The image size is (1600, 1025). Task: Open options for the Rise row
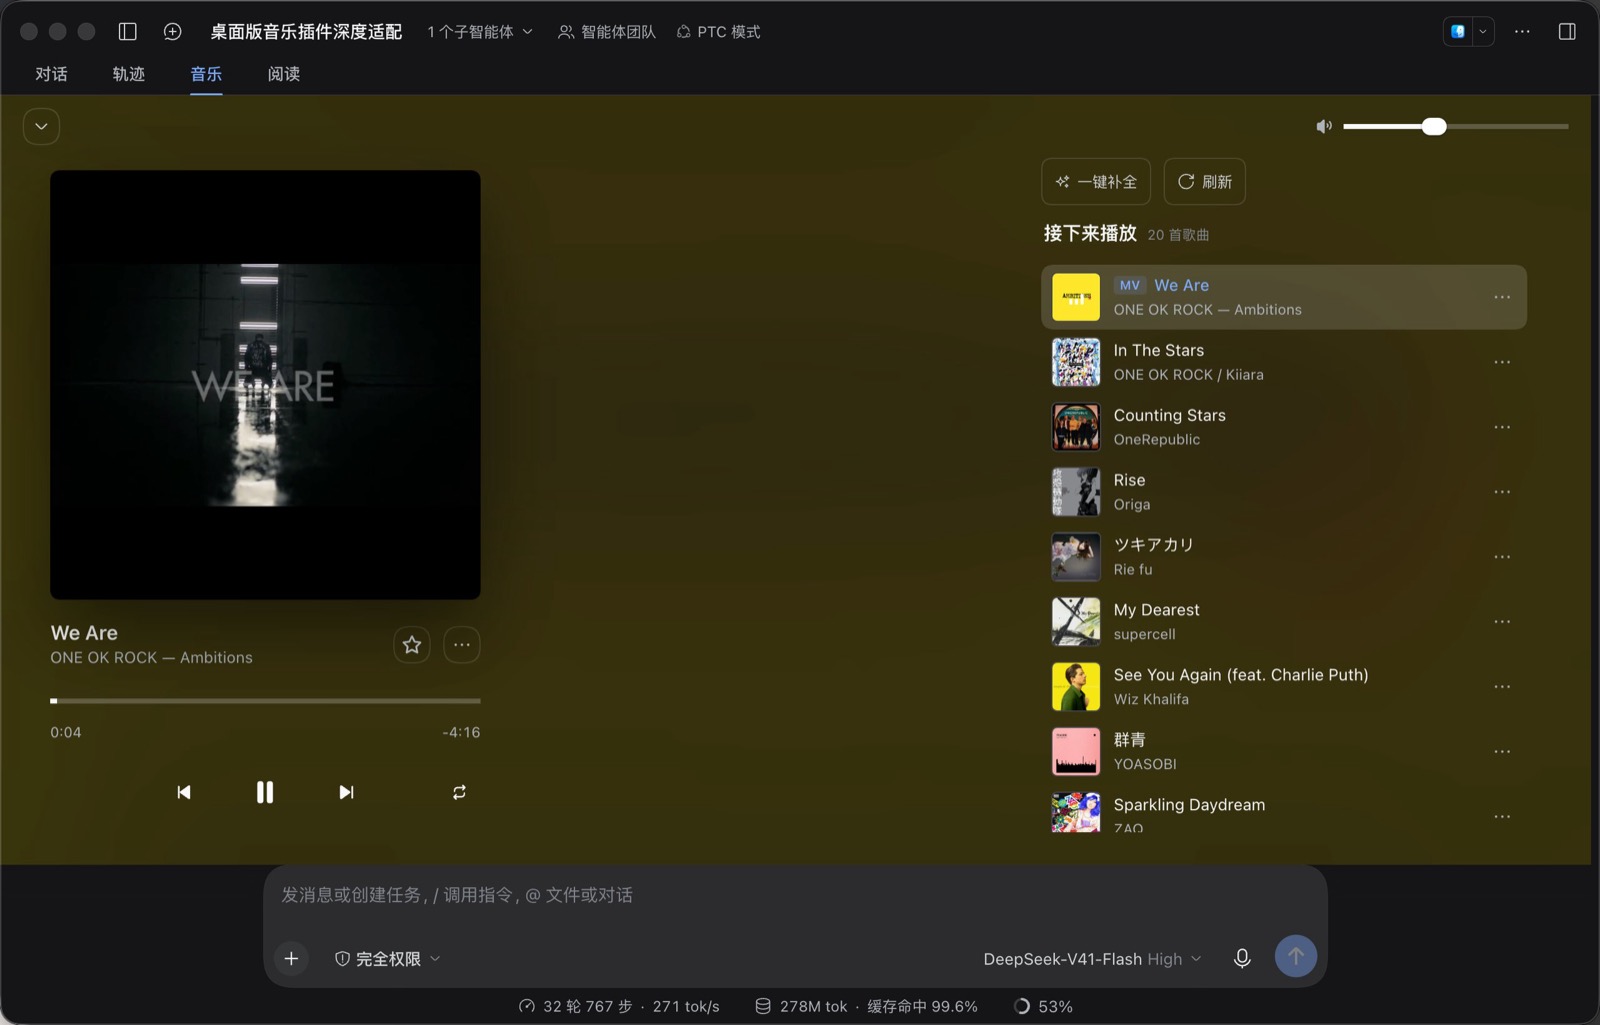tap(1502, 492)
